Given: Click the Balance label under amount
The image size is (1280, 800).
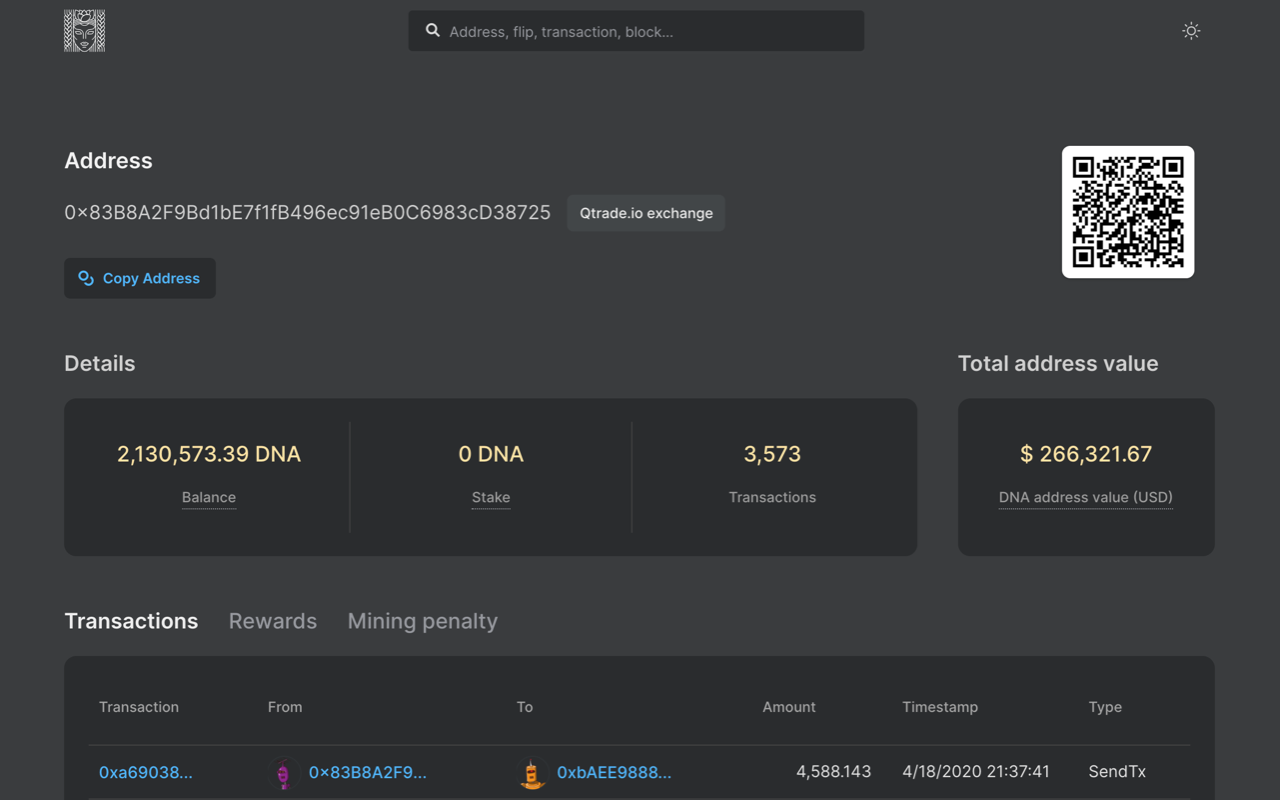Looking at the screenshot, I should coord(209,497).
